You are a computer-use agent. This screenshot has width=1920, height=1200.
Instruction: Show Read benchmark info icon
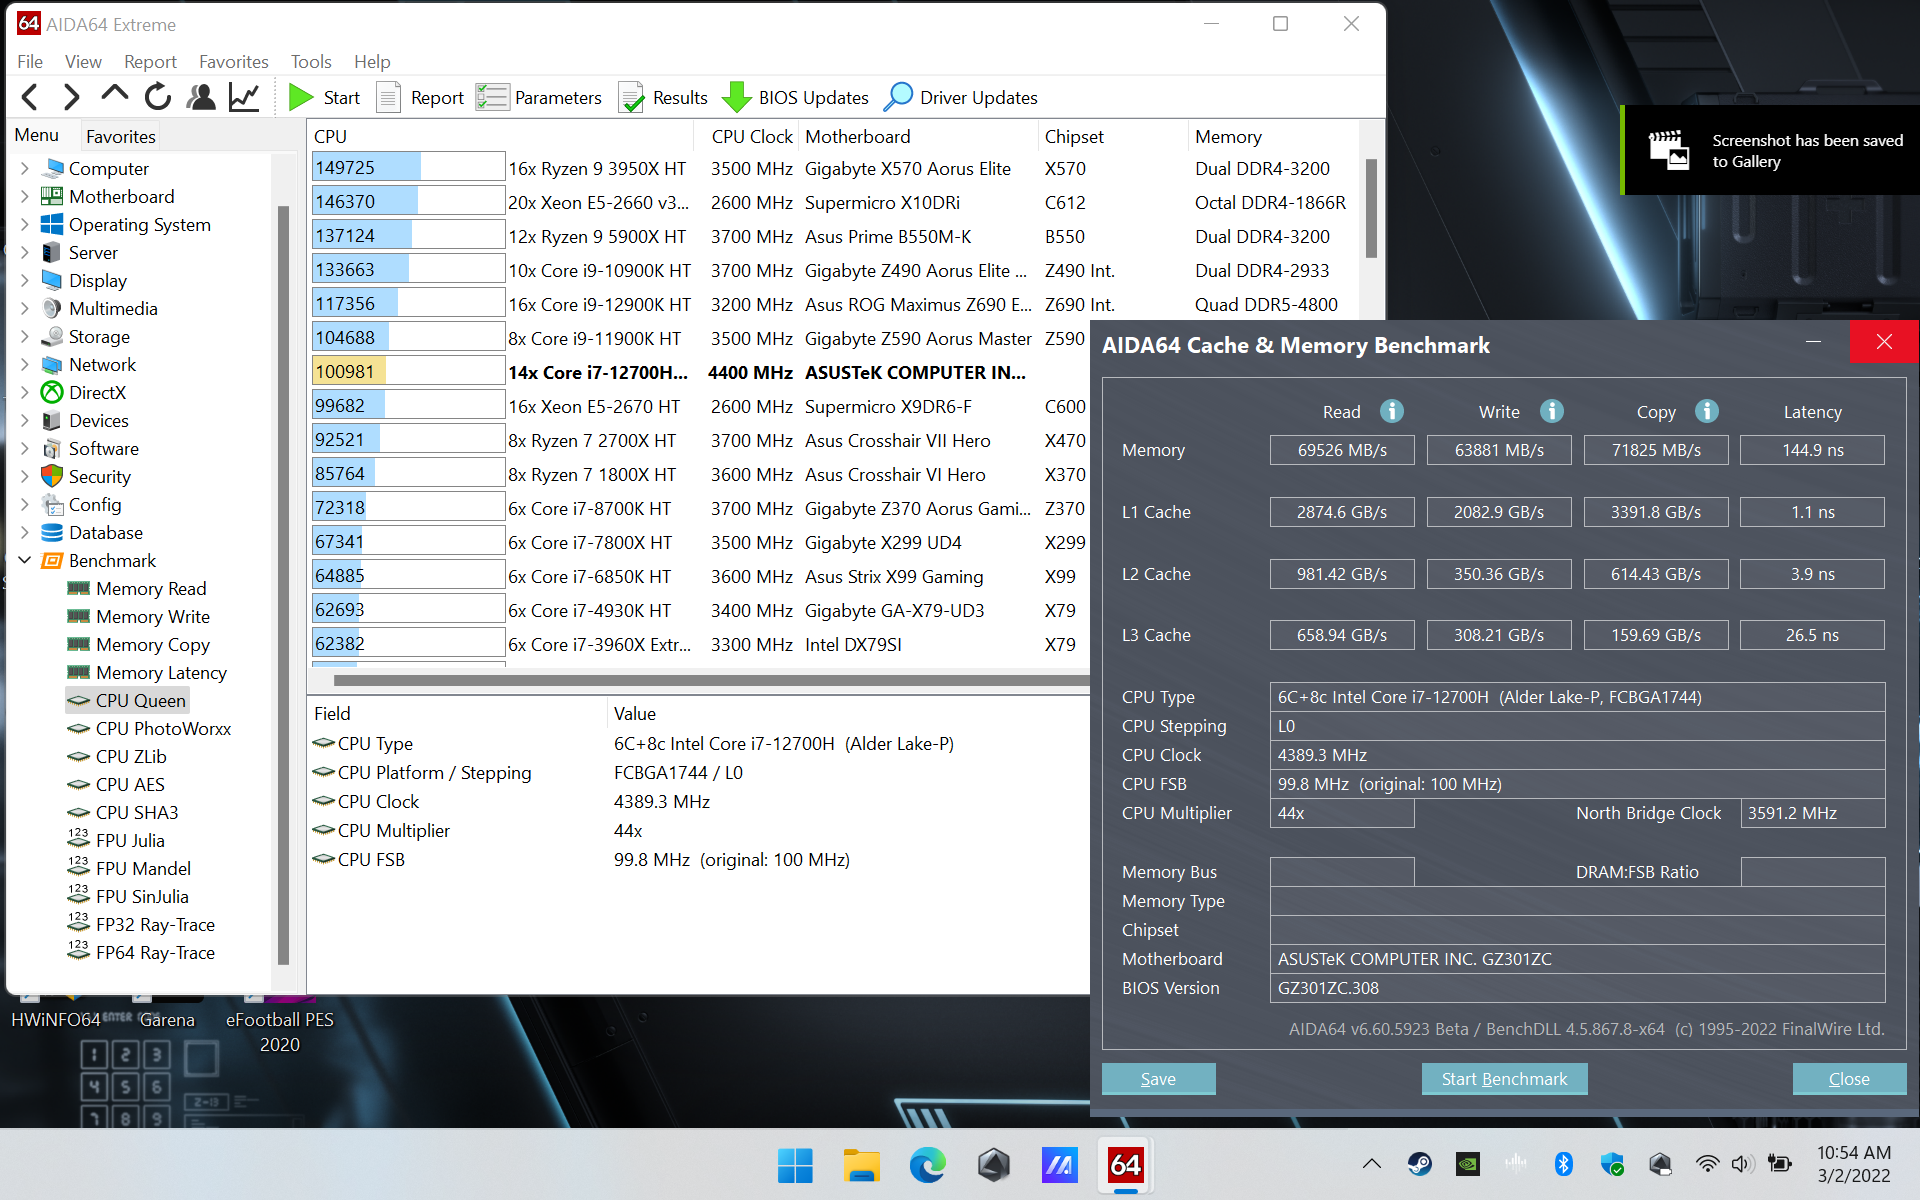(x=1391, y=411)
